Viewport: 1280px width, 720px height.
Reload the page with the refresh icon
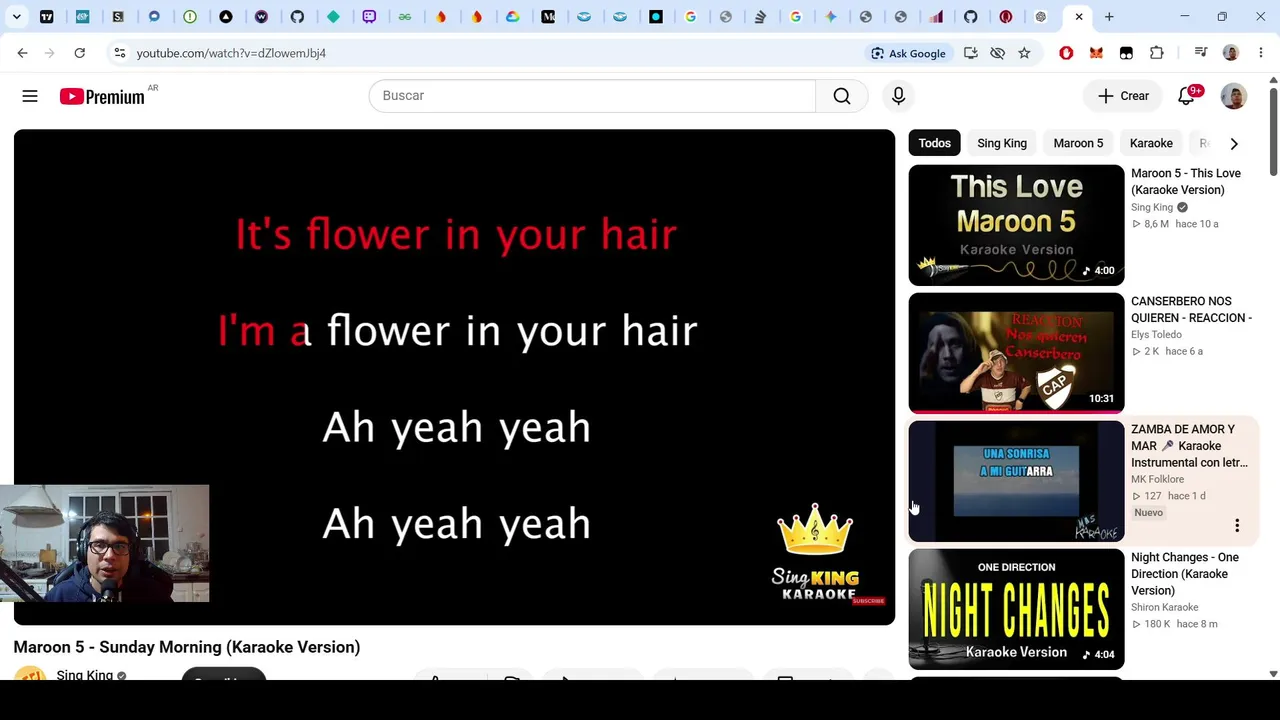pos(80,53)
